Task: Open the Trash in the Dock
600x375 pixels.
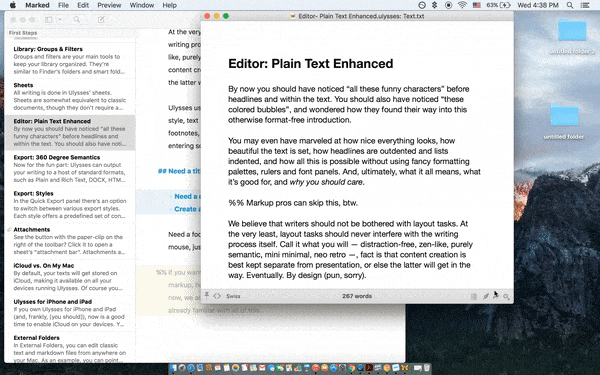Action: pos(427,368)
